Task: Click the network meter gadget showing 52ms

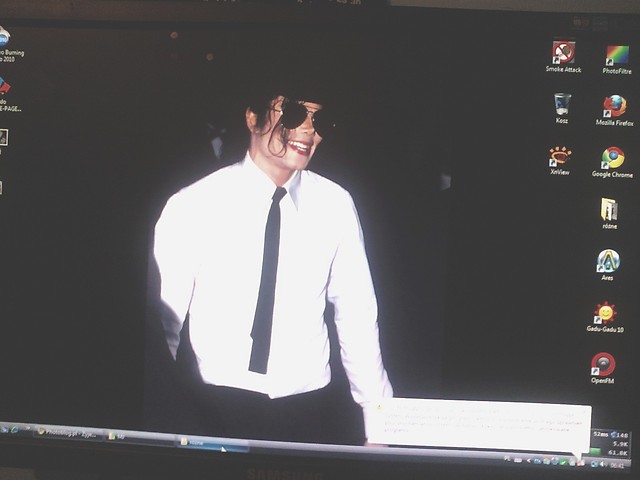Action: 611,444
